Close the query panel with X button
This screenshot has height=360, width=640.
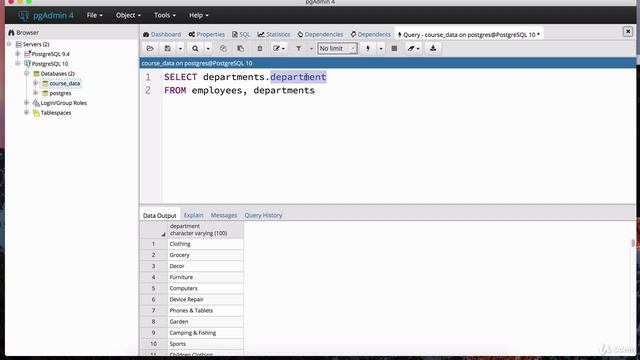pyautogui.click(x=628, y=31)
